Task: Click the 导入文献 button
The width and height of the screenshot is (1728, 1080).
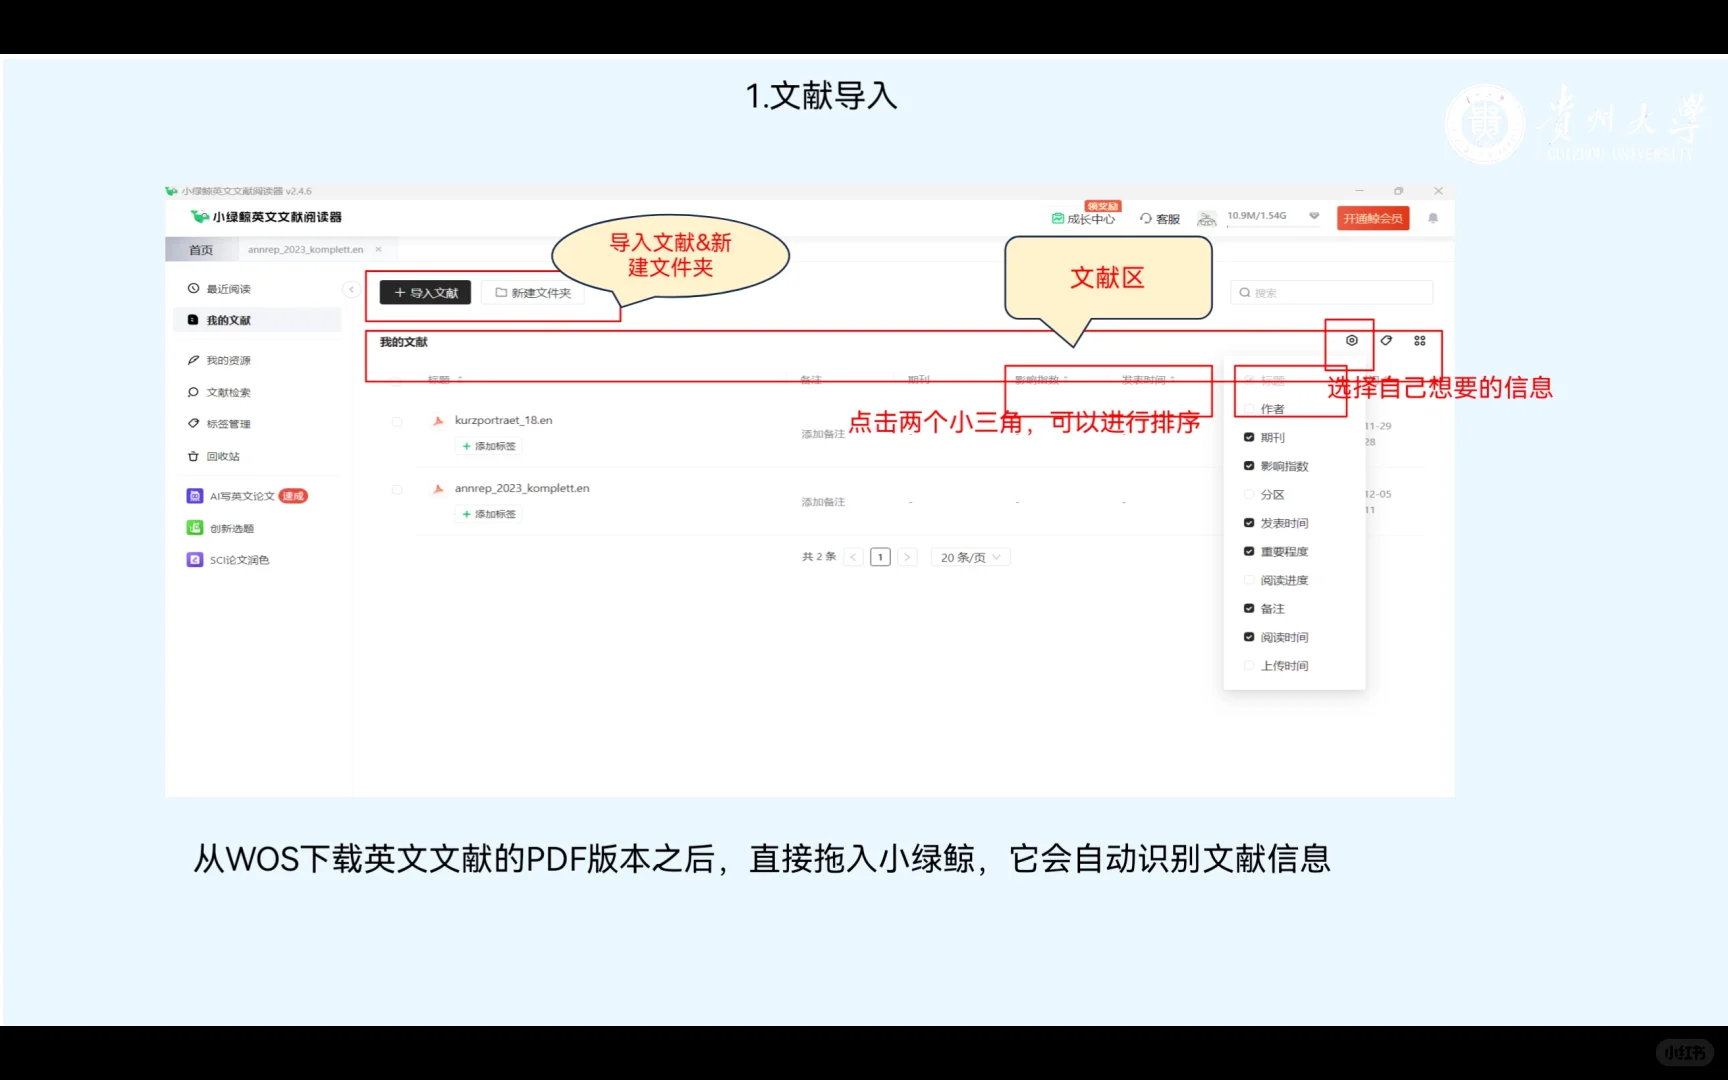Action: click(x=425, y=293)
